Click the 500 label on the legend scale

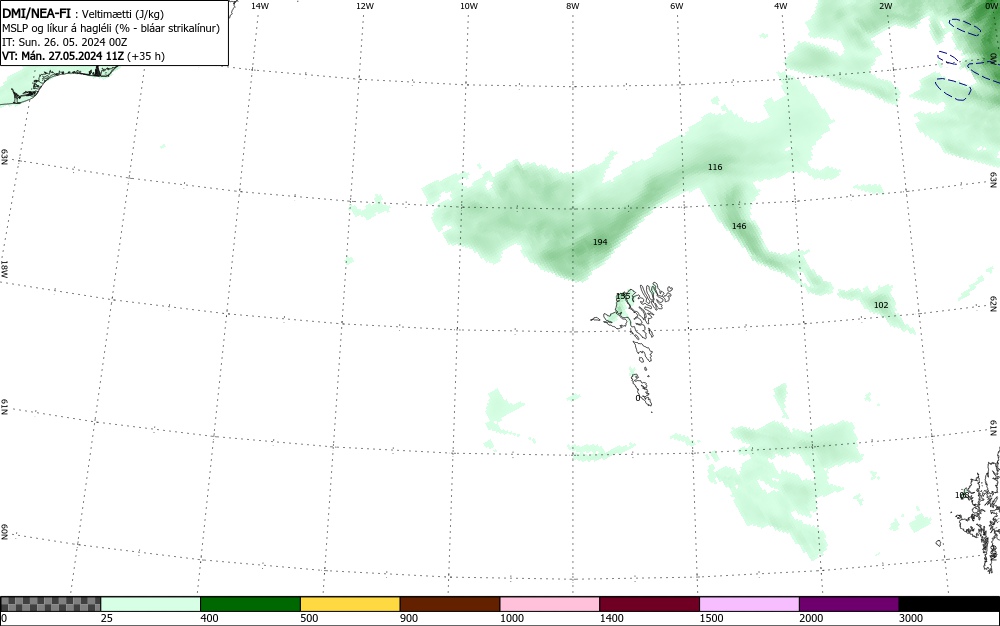309,618
